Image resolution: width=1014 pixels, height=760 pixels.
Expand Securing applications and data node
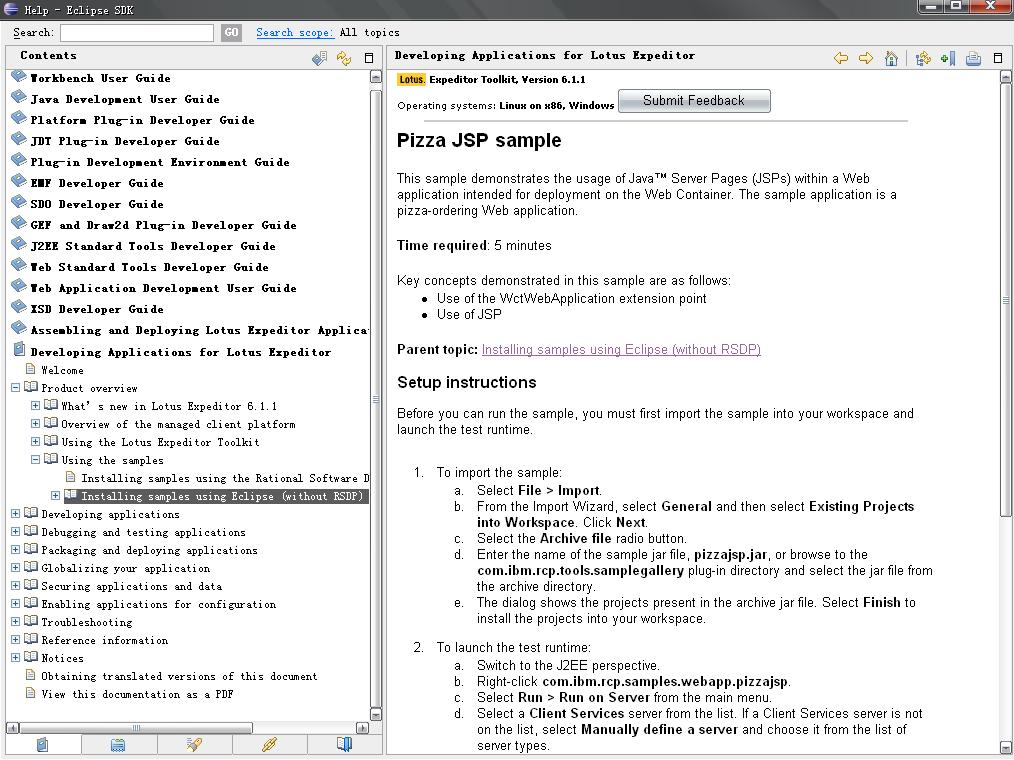(x=16, y=585)
